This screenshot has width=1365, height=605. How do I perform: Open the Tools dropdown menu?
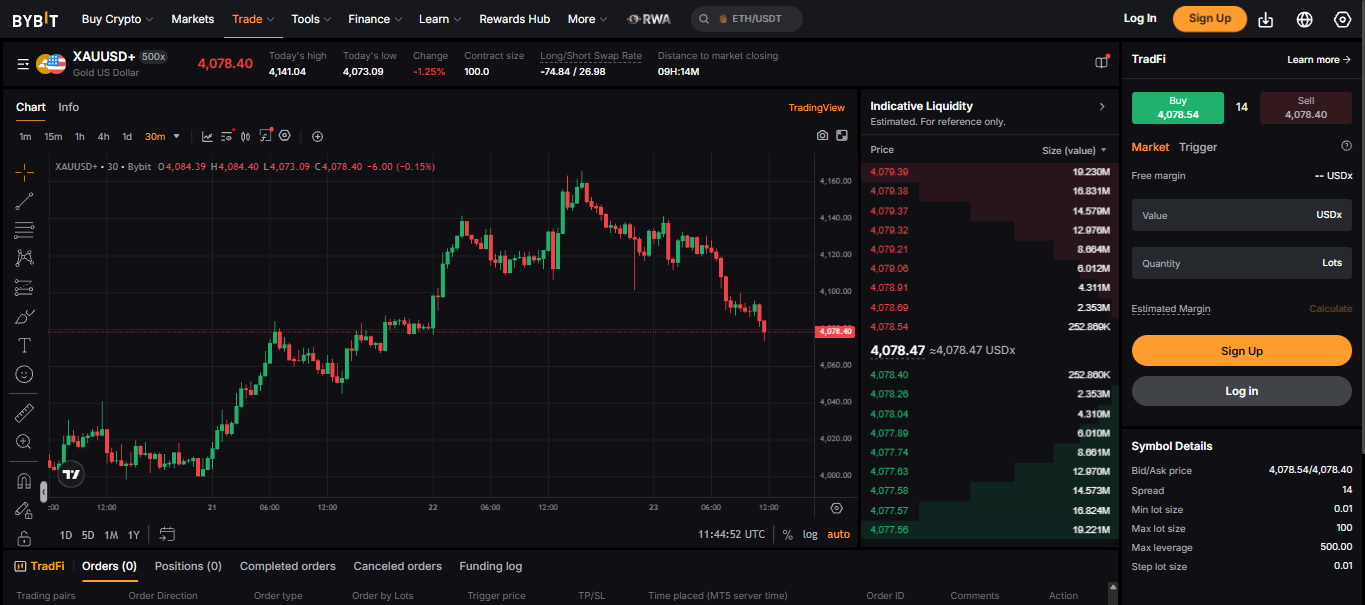pyautogui.click(x=312, y=19)
